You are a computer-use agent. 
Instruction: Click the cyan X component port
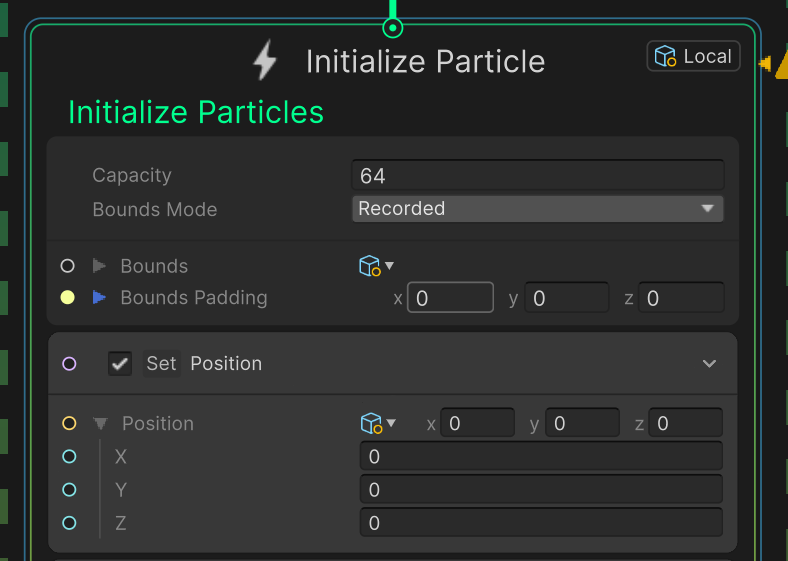(69, 456)
